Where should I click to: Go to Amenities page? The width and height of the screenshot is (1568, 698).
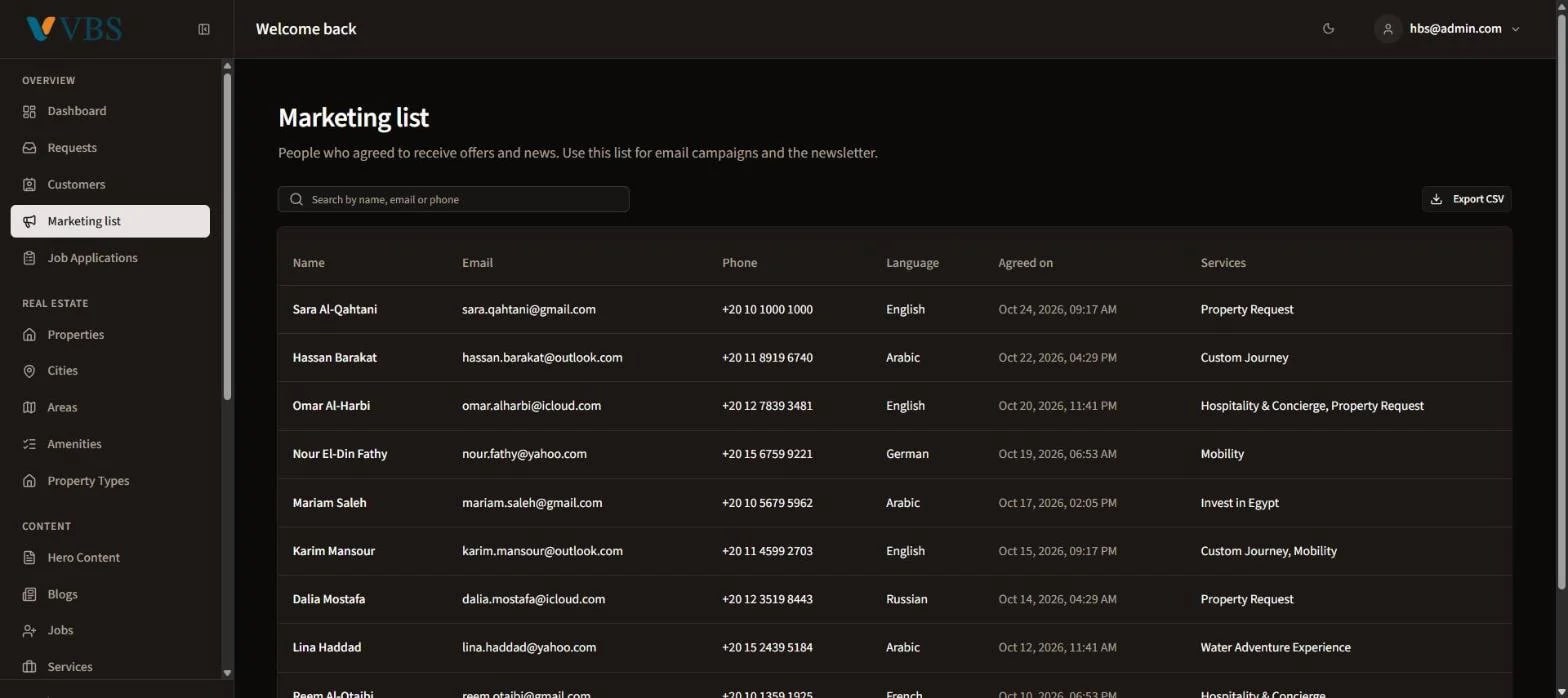tap(110, 444)
